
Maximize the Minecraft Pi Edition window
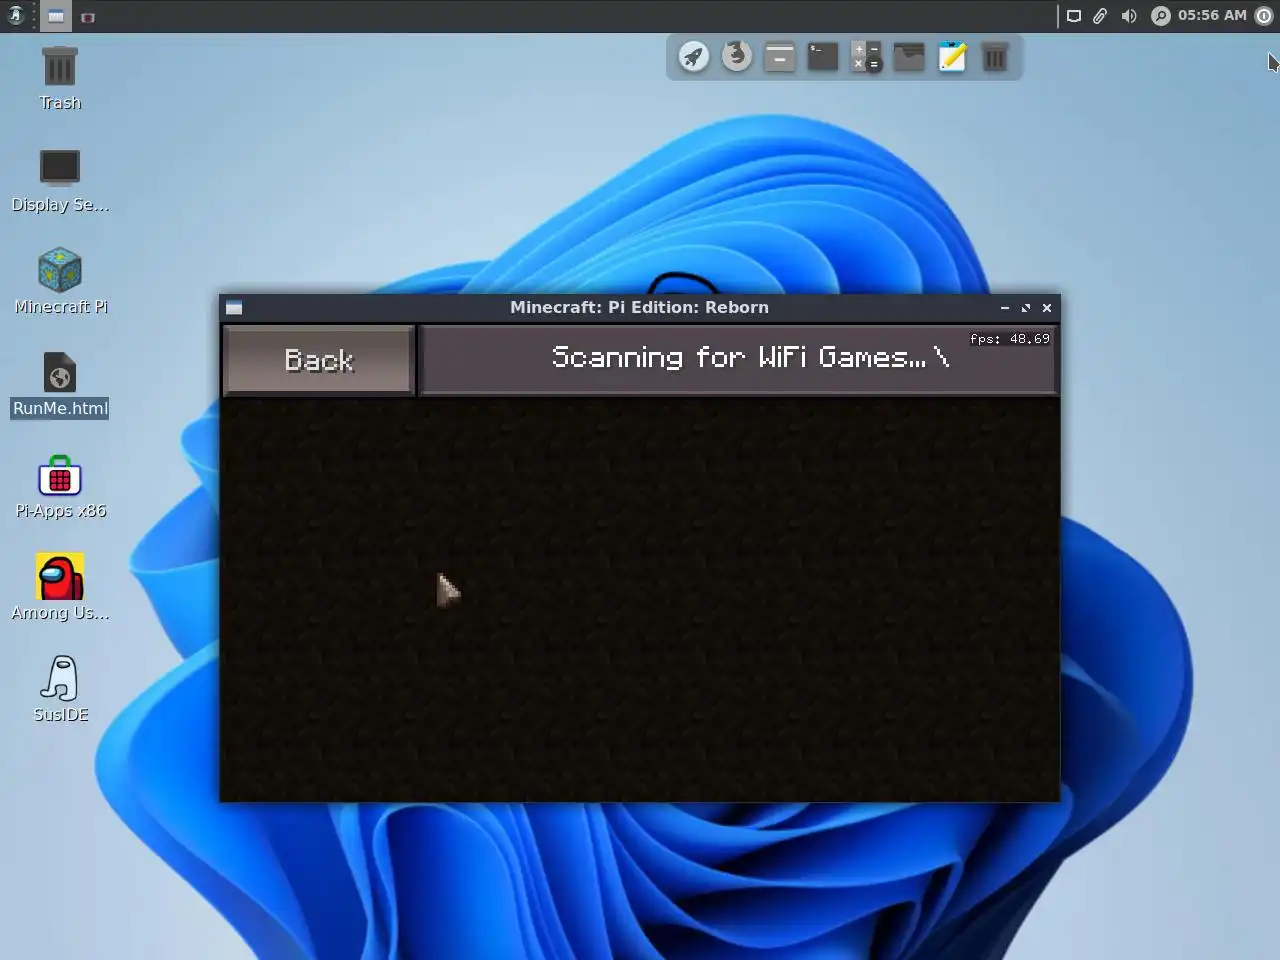(x=1026, y=308)
